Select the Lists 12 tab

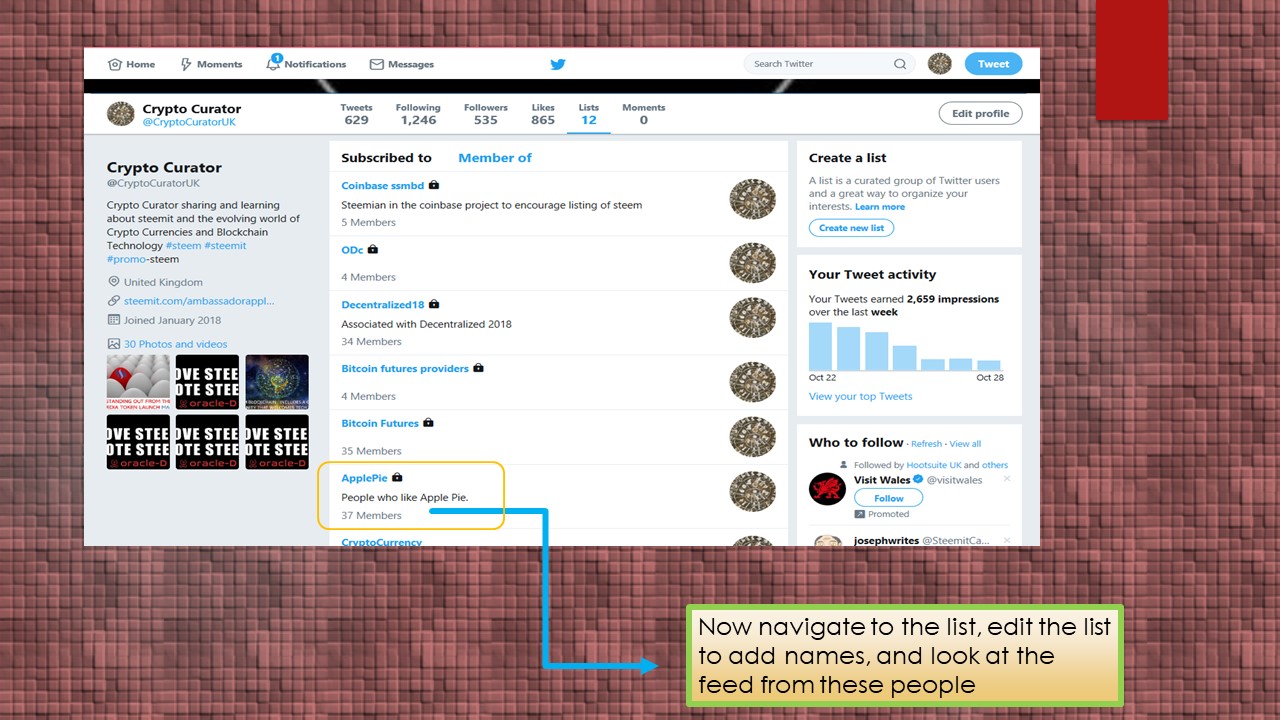click(589, 114)
